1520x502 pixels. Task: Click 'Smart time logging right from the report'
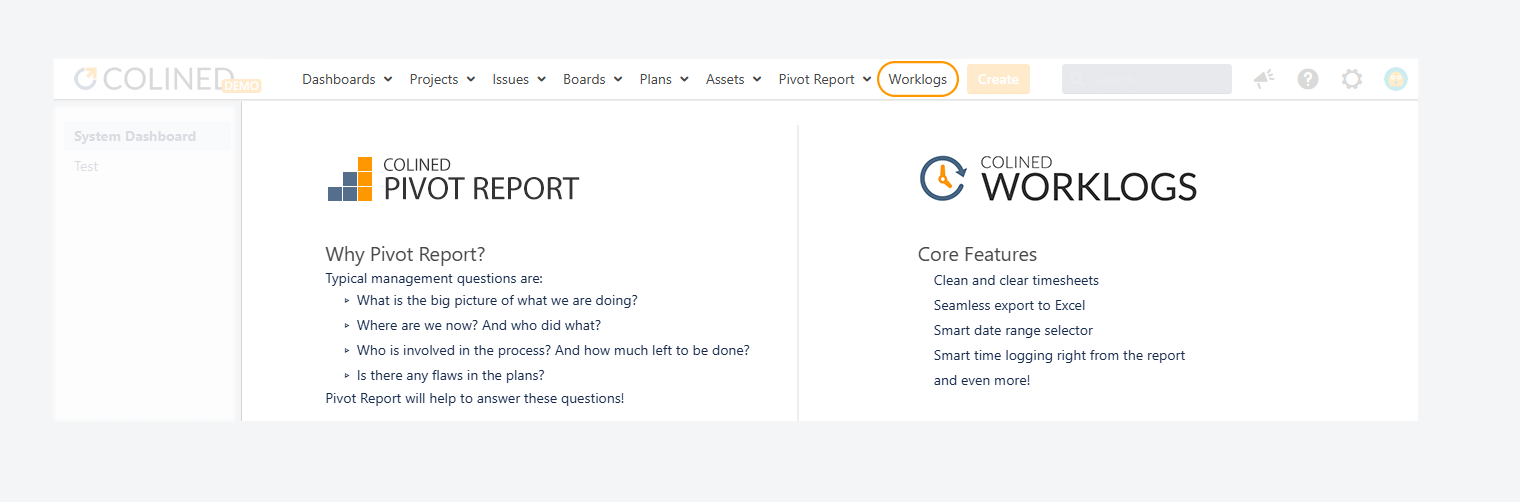pos(1059,355)
